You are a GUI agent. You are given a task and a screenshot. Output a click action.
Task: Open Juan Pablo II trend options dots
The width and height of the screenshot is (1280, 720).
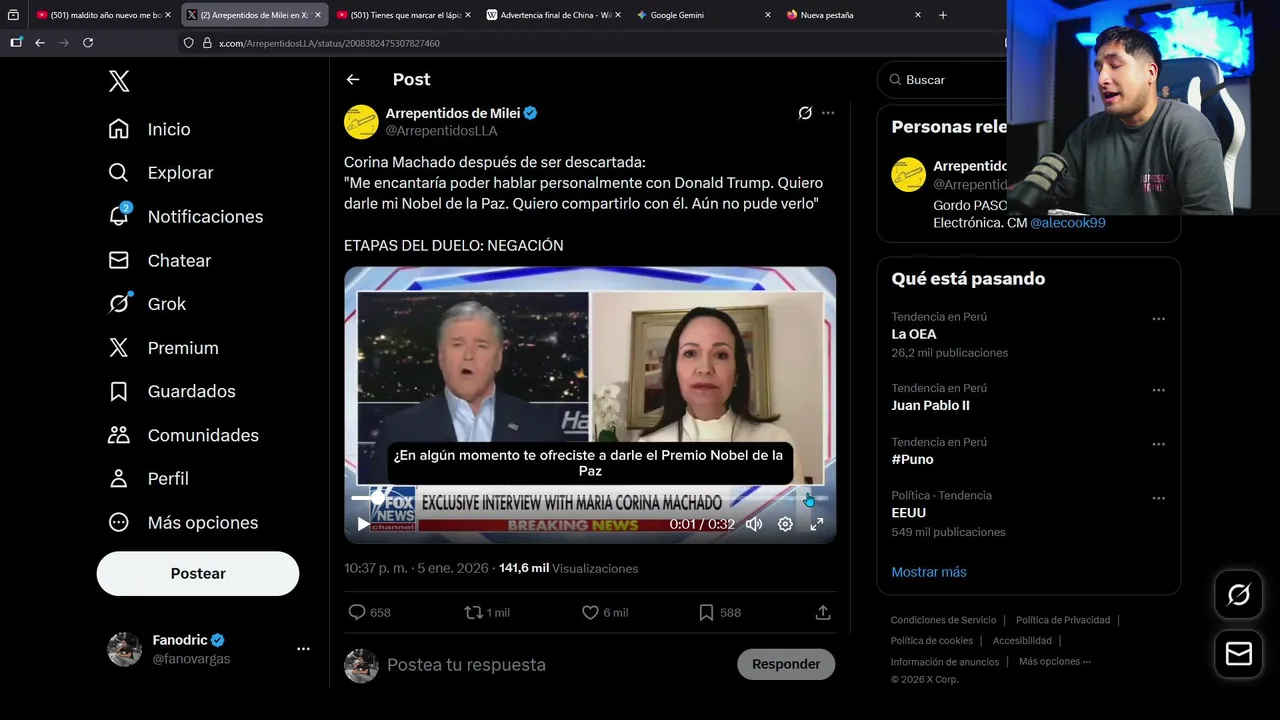(1158, 390)
